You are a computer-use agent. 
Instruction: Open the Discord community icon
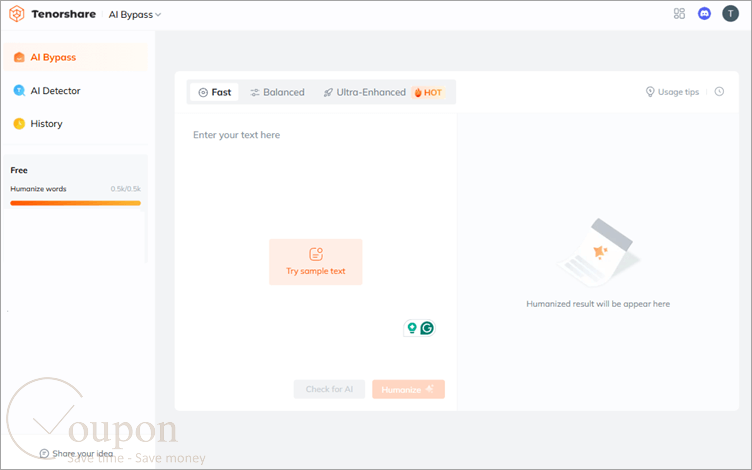704,13
